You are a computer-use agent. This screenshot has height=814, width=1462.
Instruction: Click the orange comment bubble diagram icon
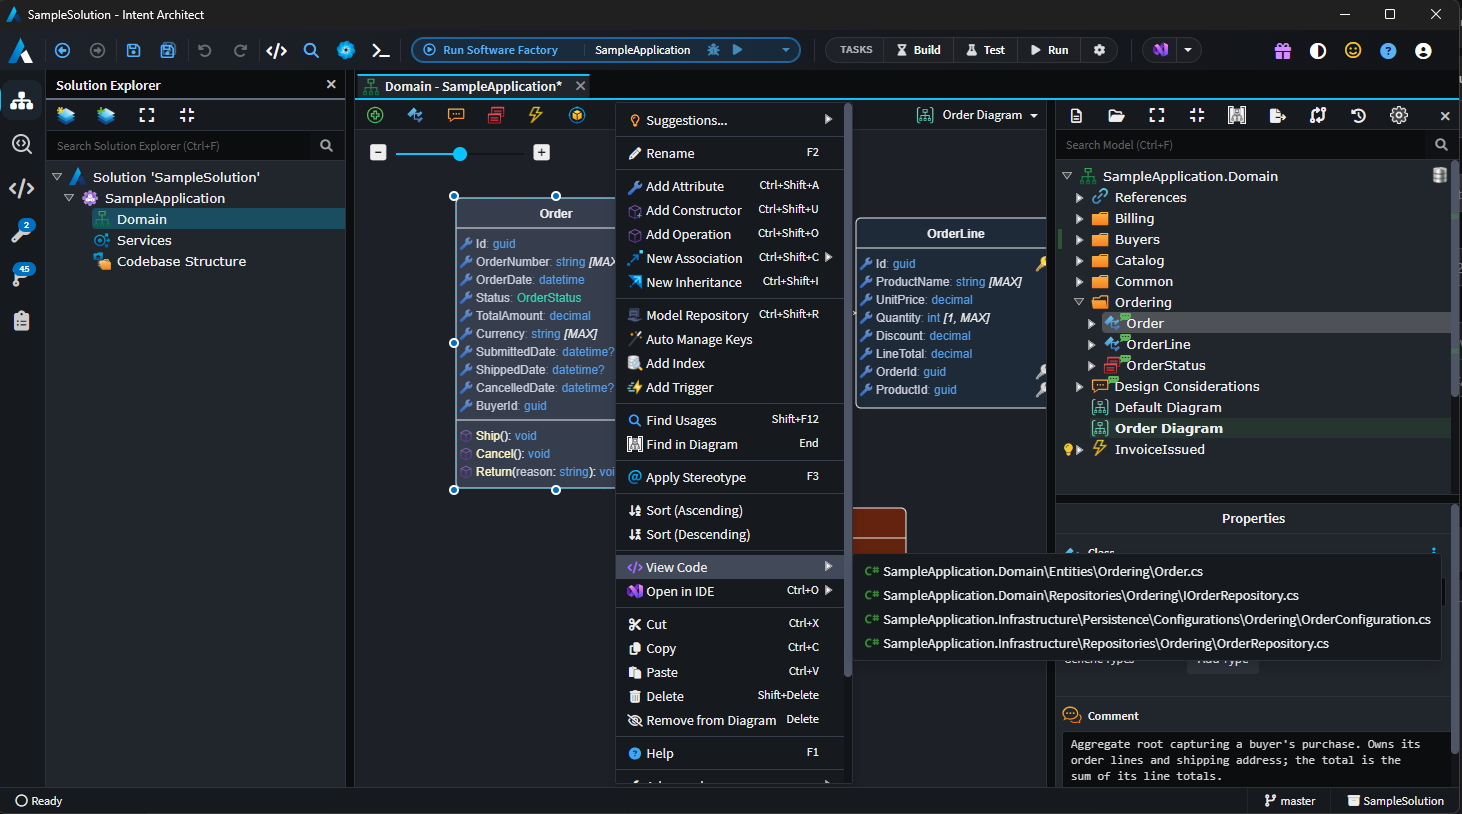tap(456, 115)
